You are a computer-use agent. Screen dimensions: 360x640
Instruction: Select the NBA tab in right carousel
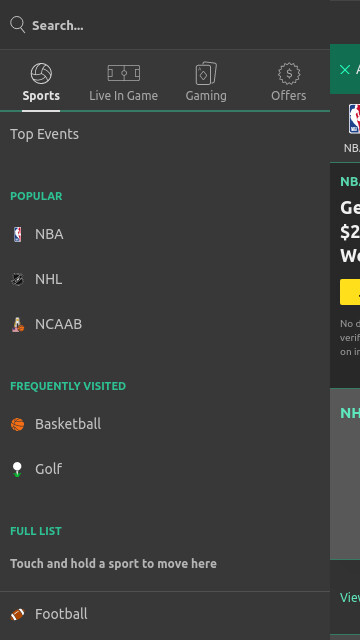pyautogui.click(x=353, y=129)
